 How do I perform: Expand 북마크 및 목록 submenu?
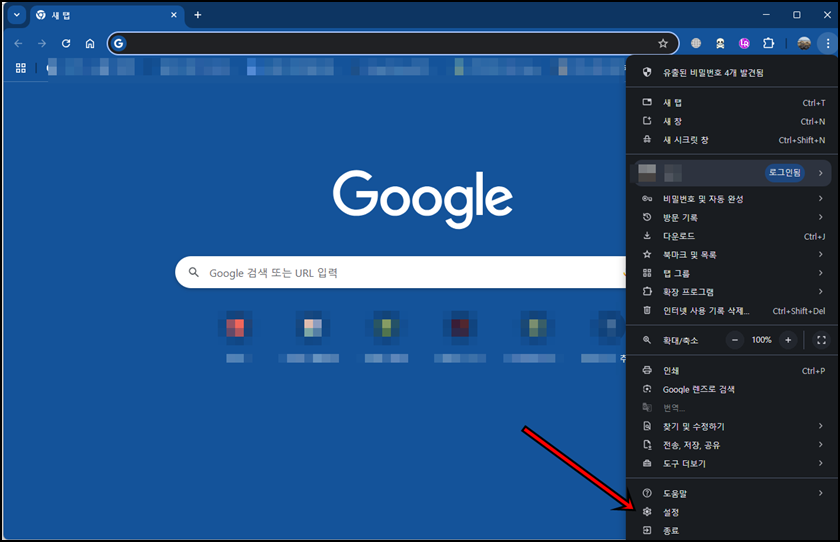coord(732,254)
